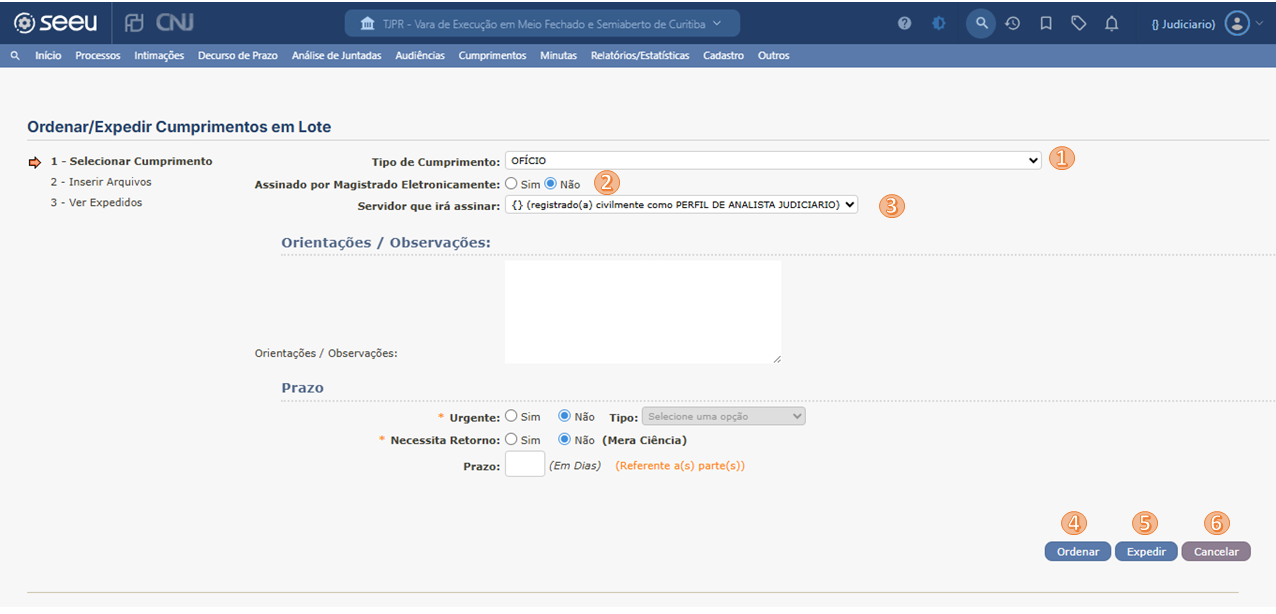Select Sim for Urgente
Screen dimensions: 1276x614
coord(511,416)
